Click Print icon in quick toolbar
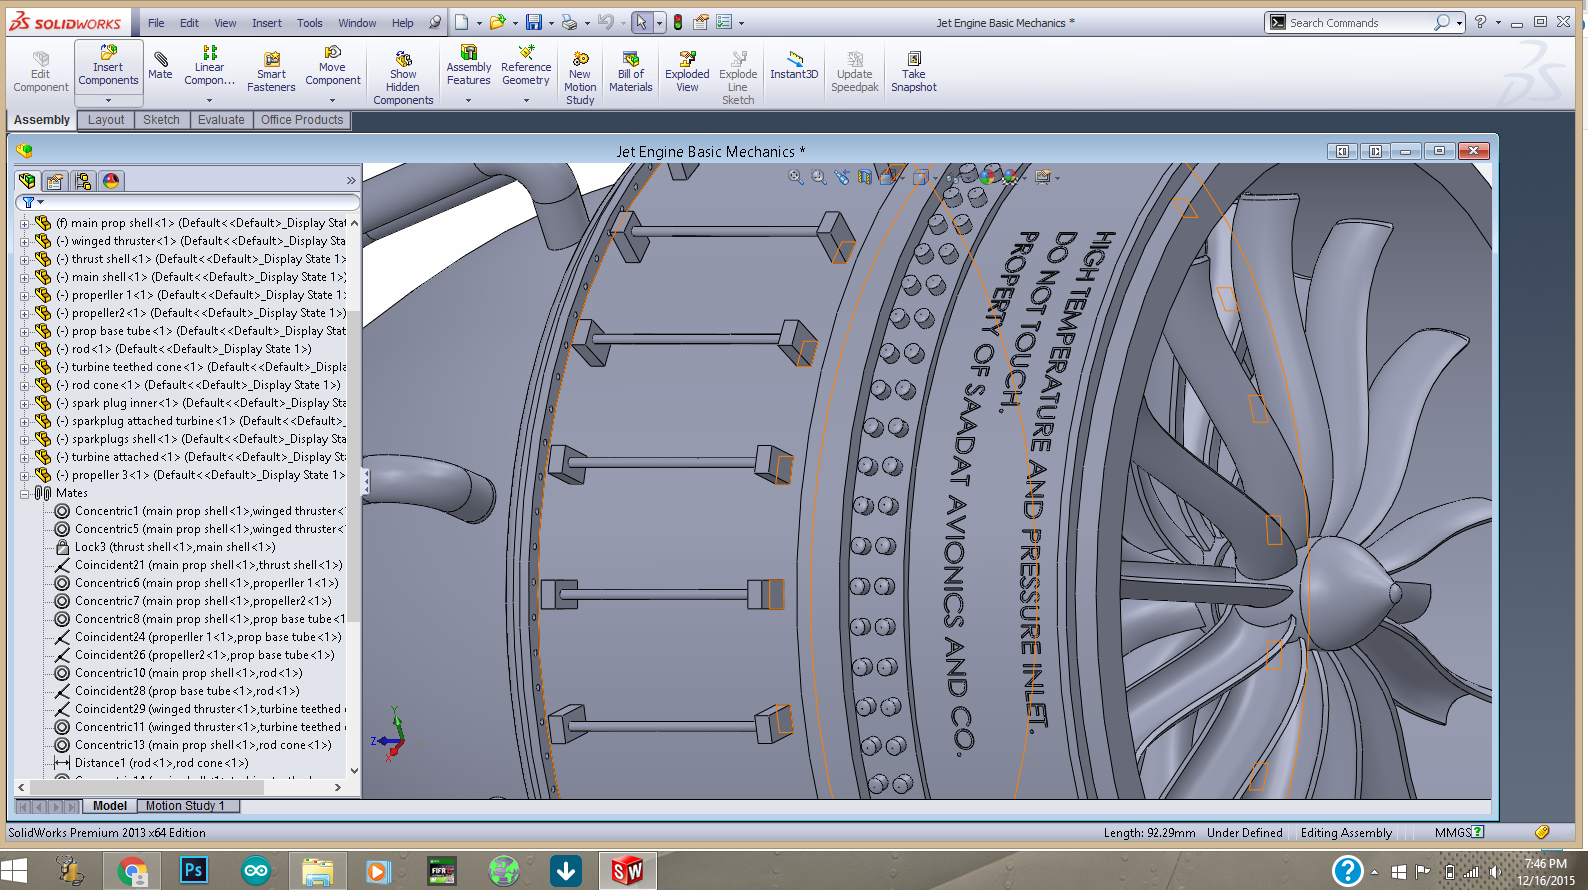The image size is (1588, 890). 569,22
